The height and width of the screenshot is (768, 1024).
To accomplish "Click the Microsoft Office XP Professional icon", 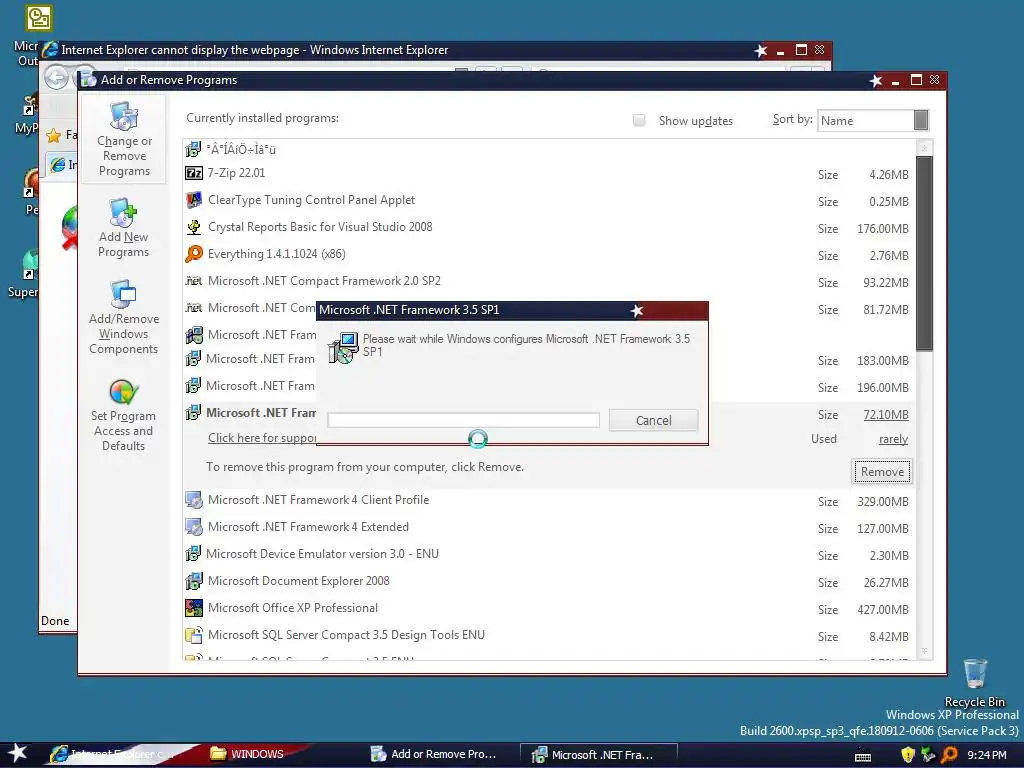I will 194,608.
